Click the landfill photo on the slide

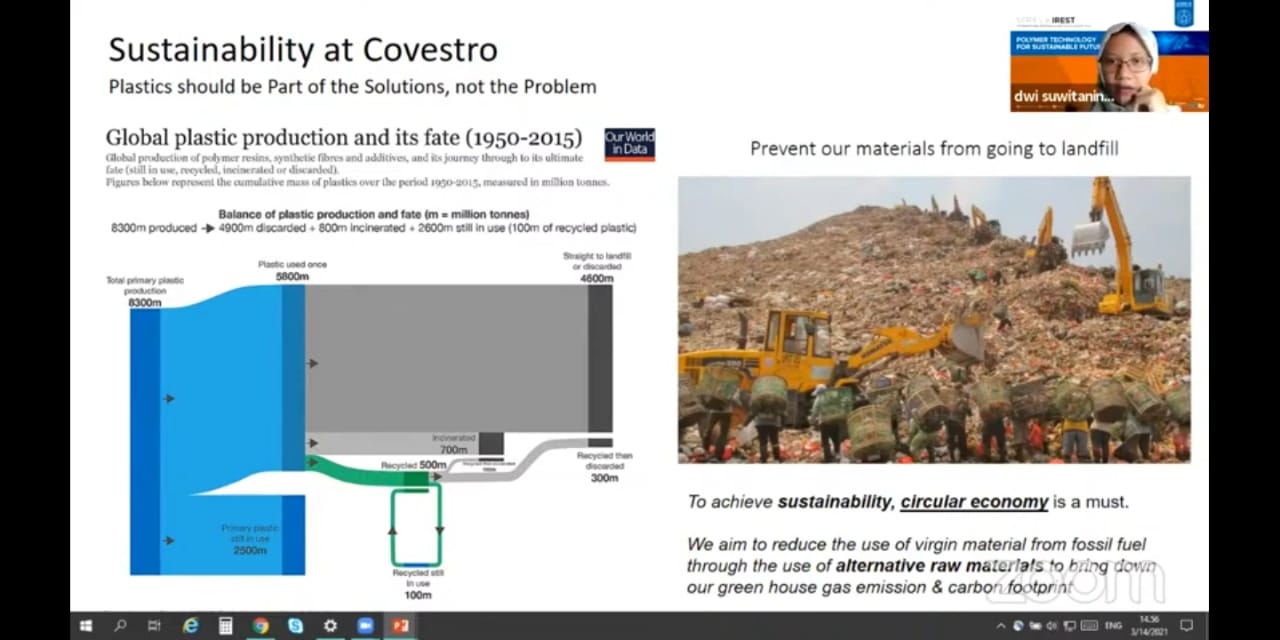click(934, 320)
